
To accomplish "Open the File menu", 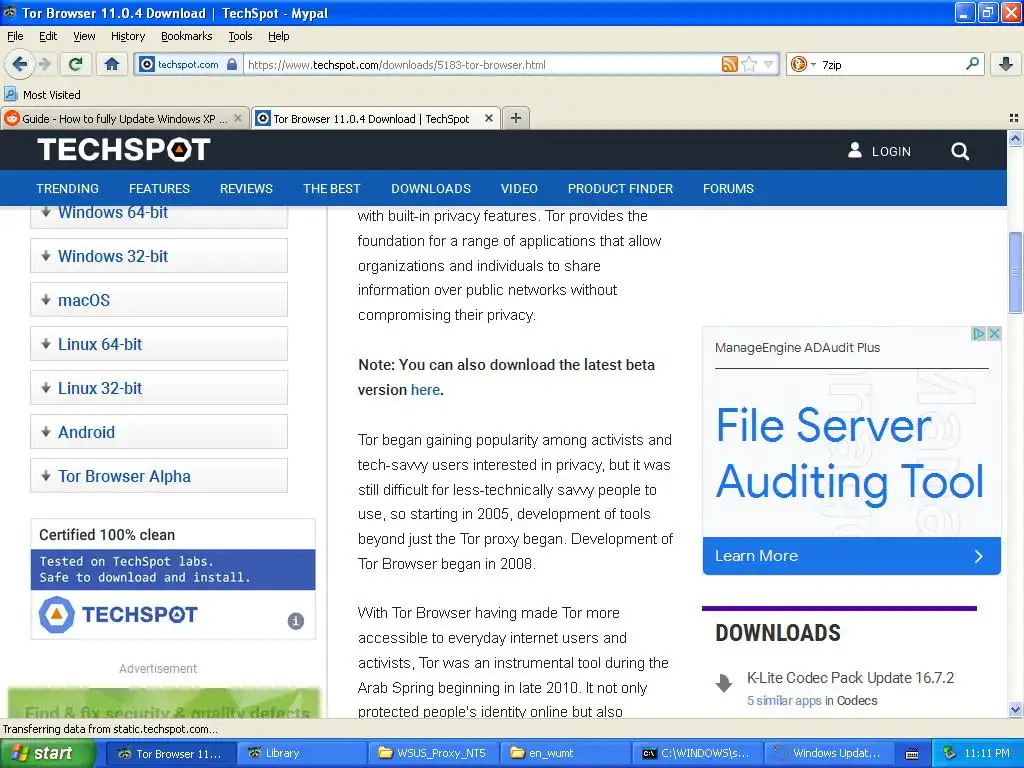I will (x=15, y=36).
